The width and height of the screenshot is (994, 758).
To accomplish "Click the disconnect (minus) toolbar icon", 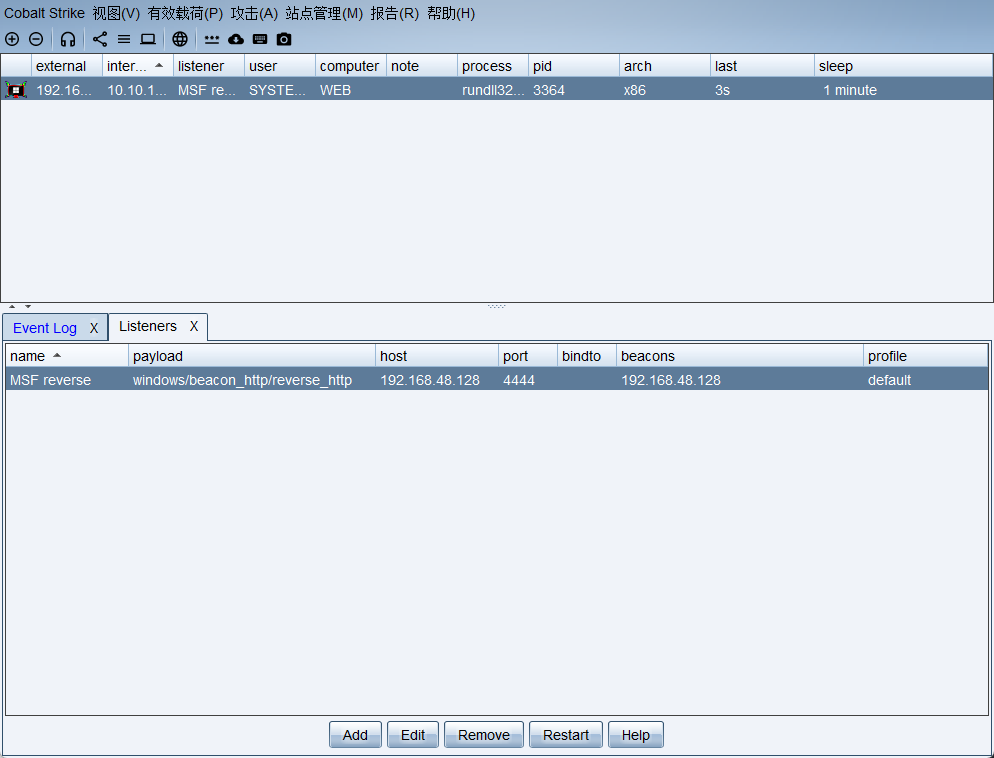I will pos(36,39).
